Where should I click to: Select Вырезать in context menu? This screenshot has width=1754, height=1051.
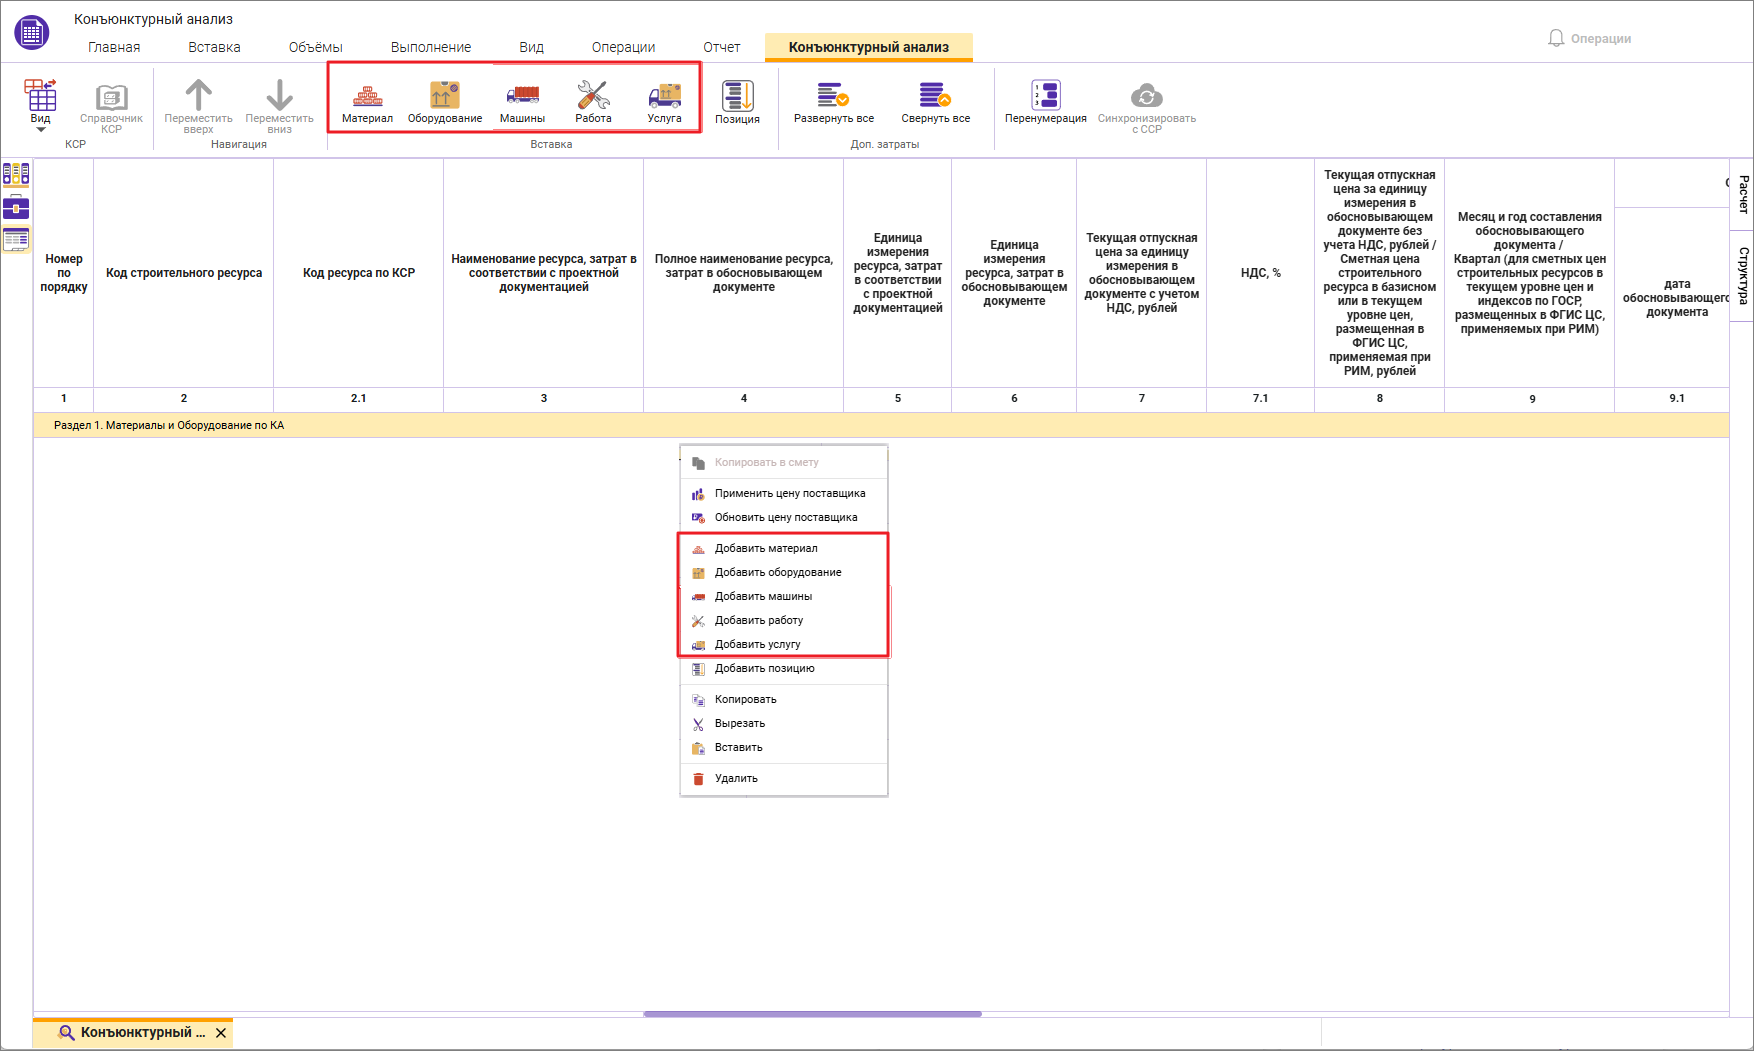tap(784, 723)
